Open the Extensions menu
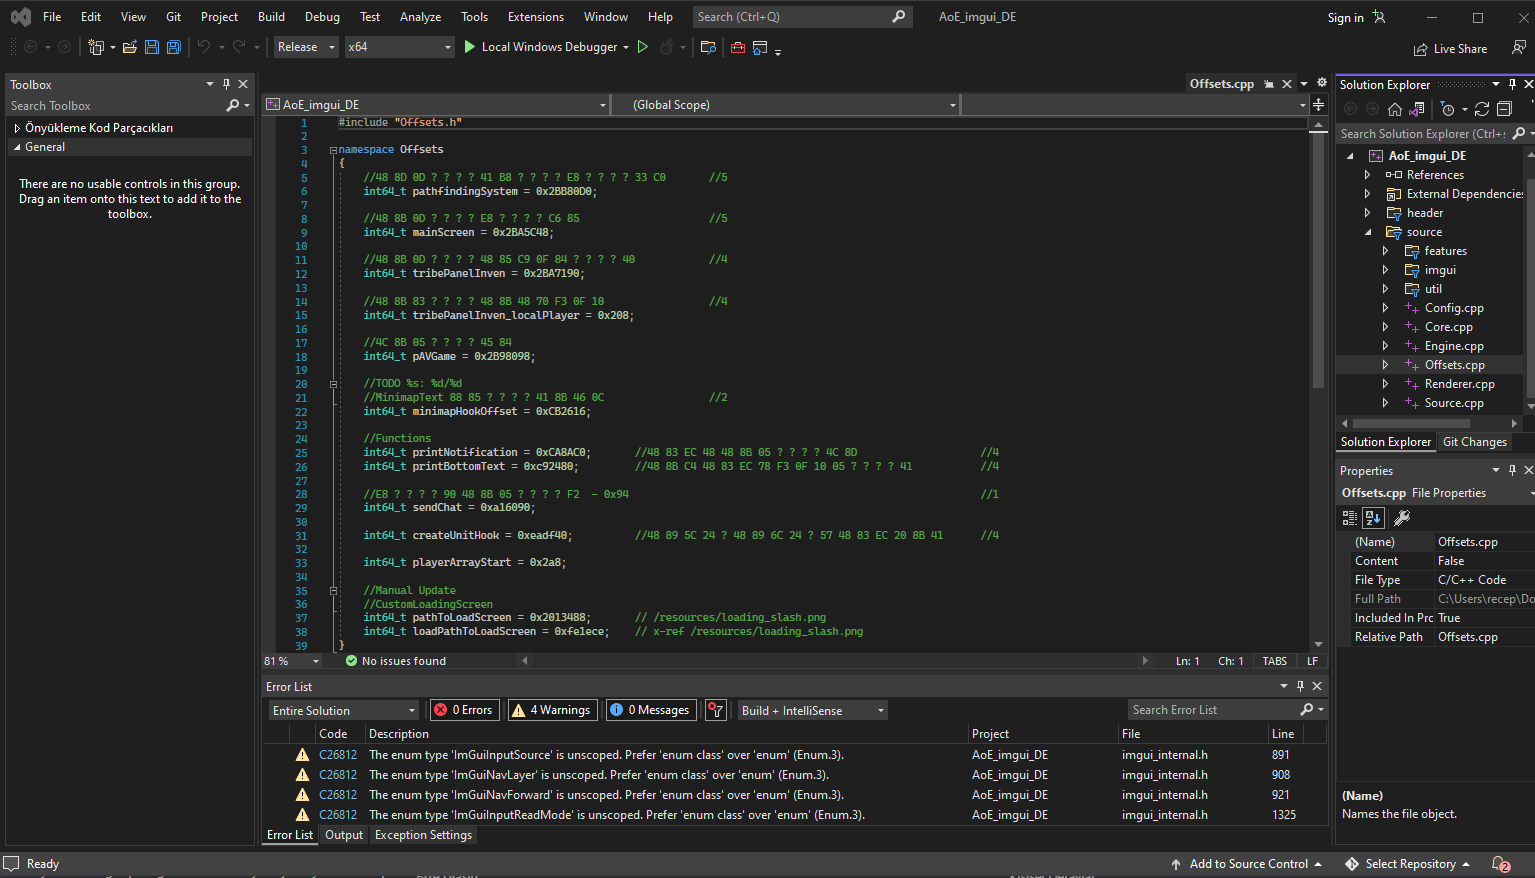The image size is (1535, 878). point(536,17)
